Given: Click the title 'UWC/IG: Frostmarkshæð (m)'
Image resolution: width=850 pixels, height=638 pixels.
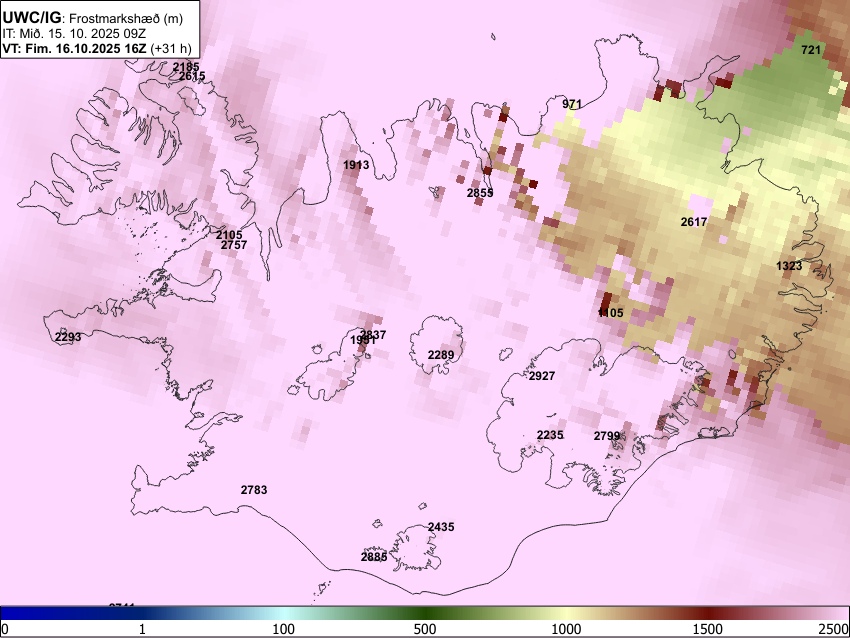Looking at the screenshot, I should pos(93,18).
